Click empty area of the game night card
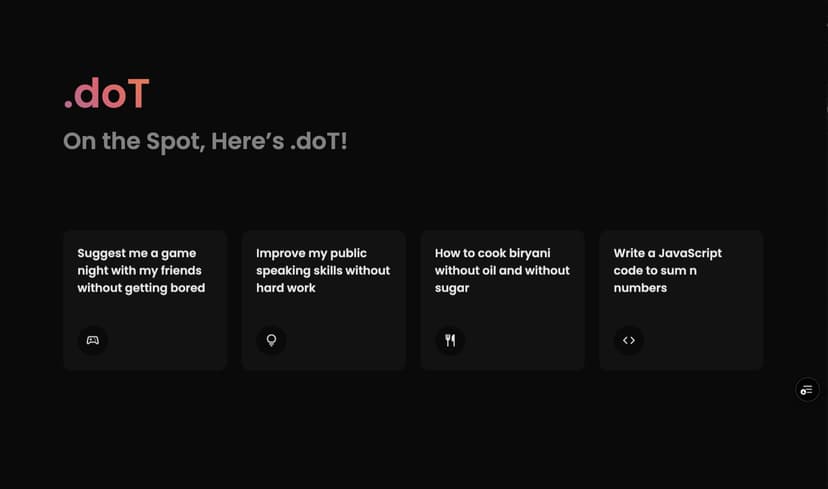 pos(169,340)
